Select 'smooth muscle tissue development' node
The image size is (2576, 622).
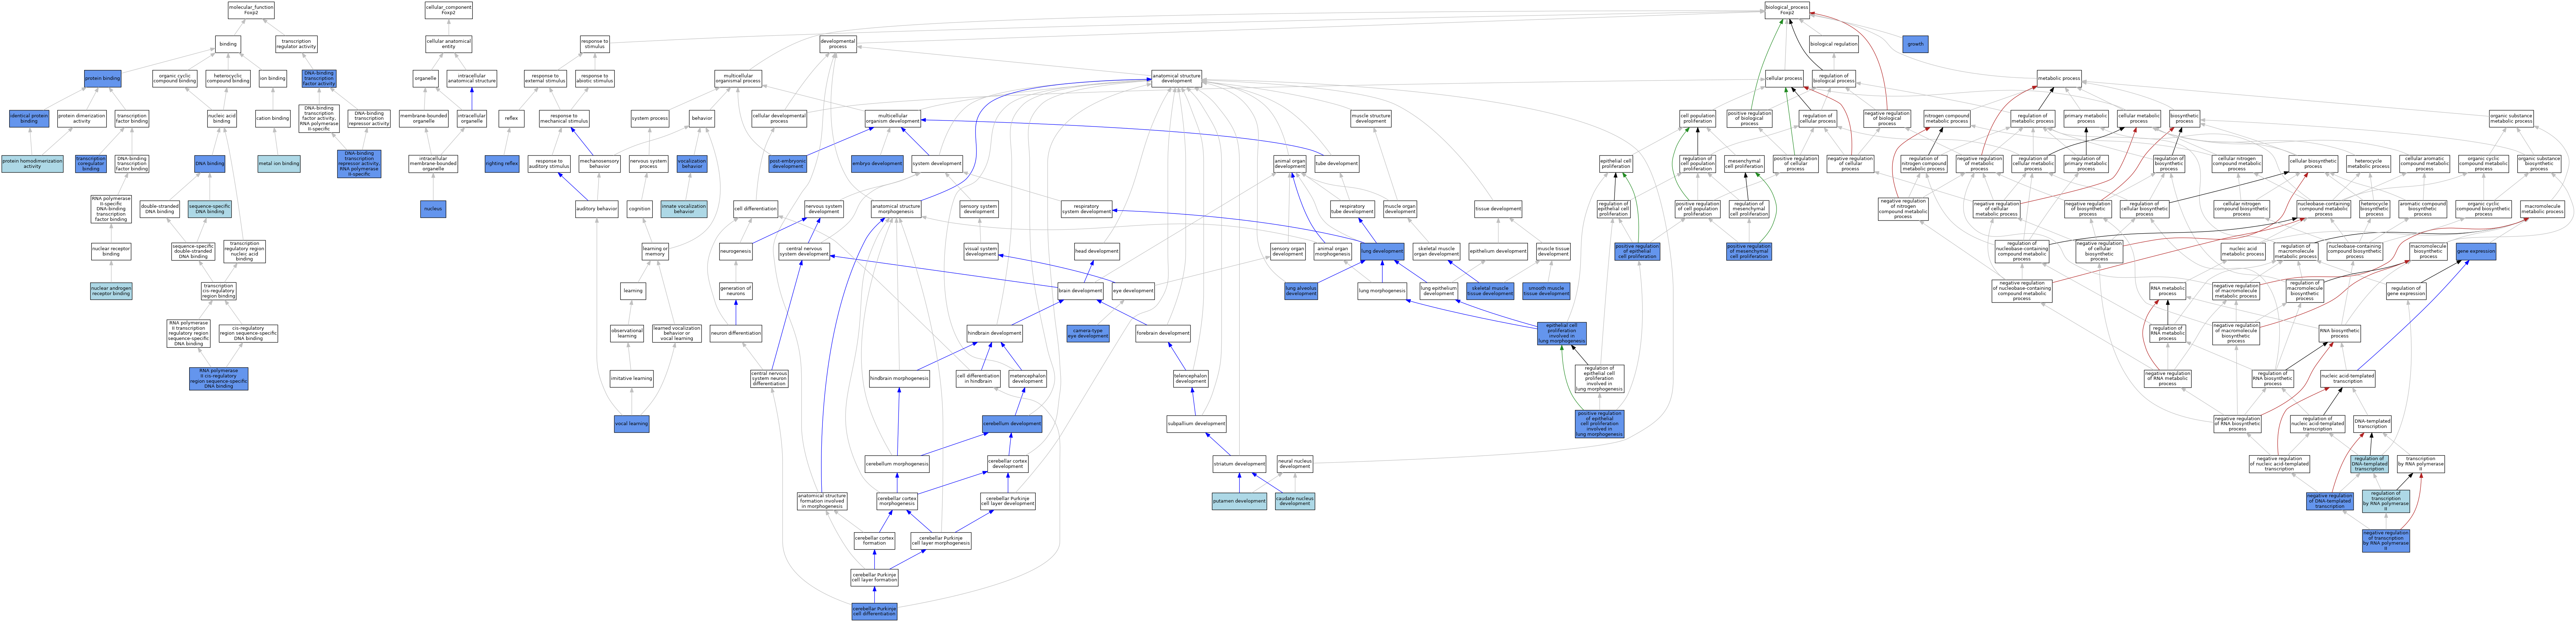point(1546,291)
